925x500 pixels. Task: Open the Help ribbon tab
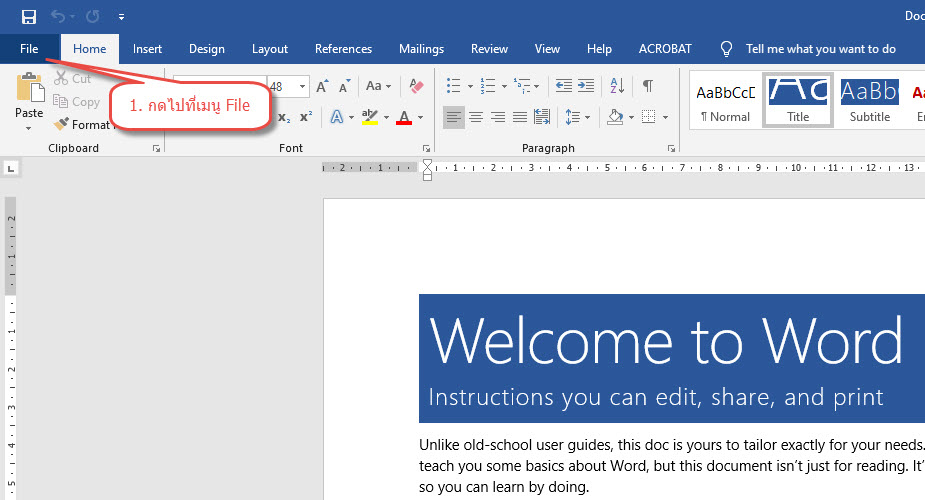pos(599,49)
